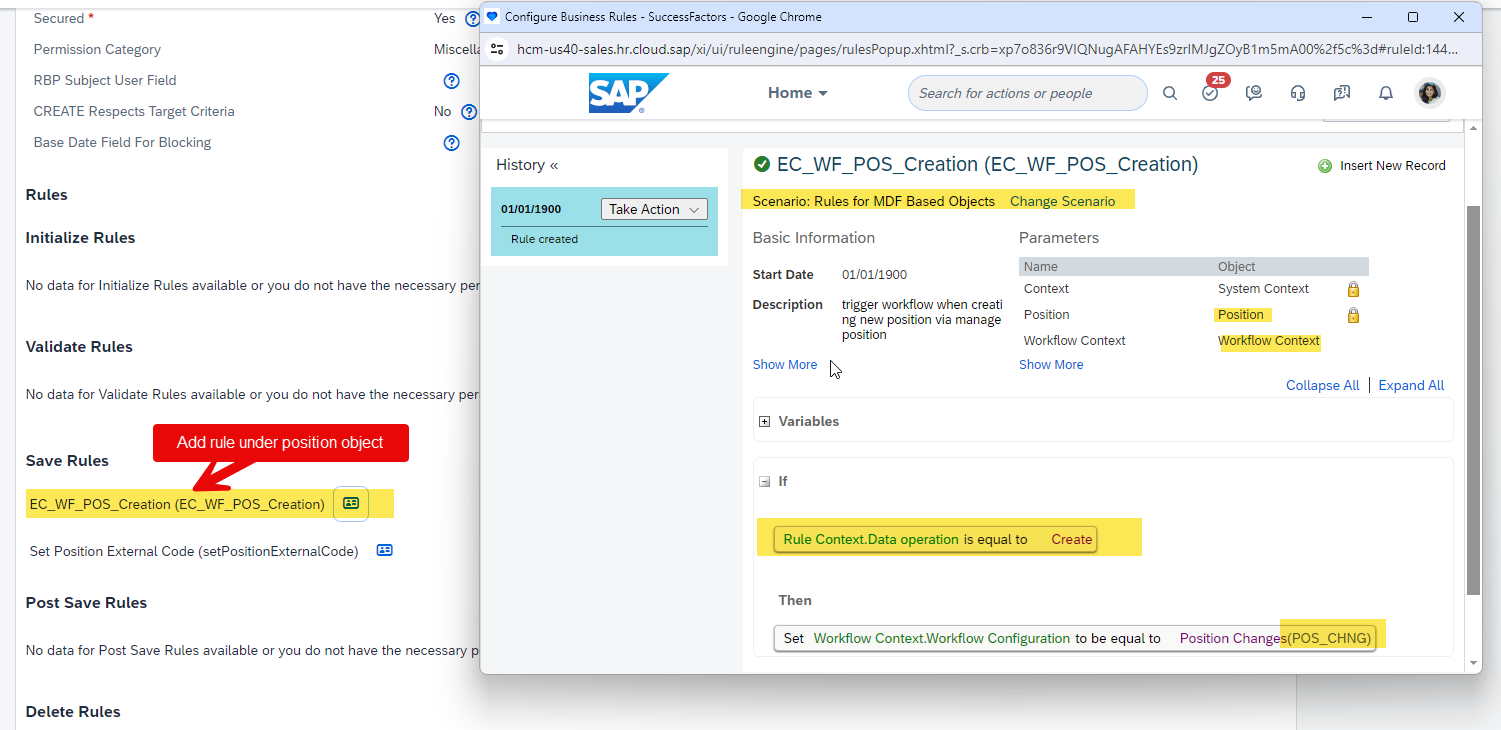Click Set Position External Code rule text
Viewport: 1501px width, 730px height.
coord(194,551)
